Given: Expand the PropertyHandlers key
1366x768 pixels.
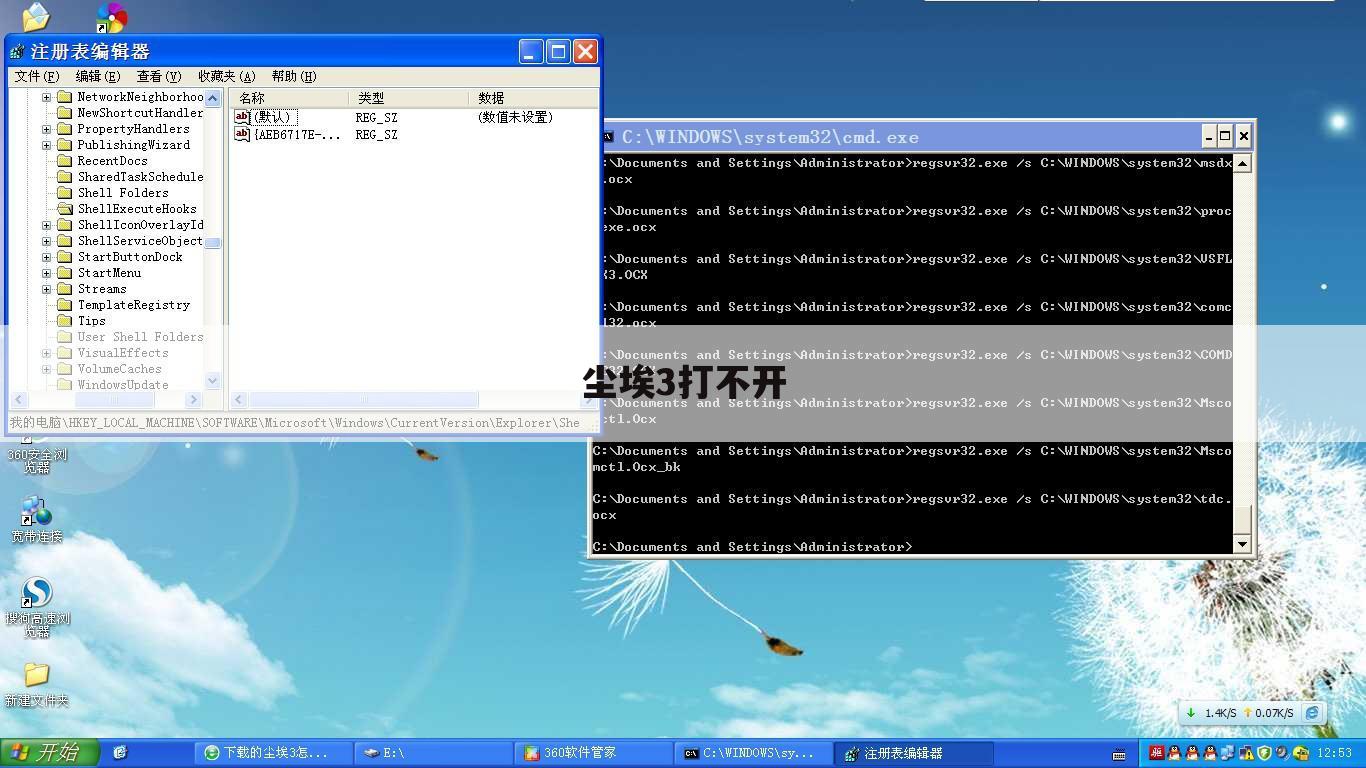Looking at the screenshot, I should 46,129.
